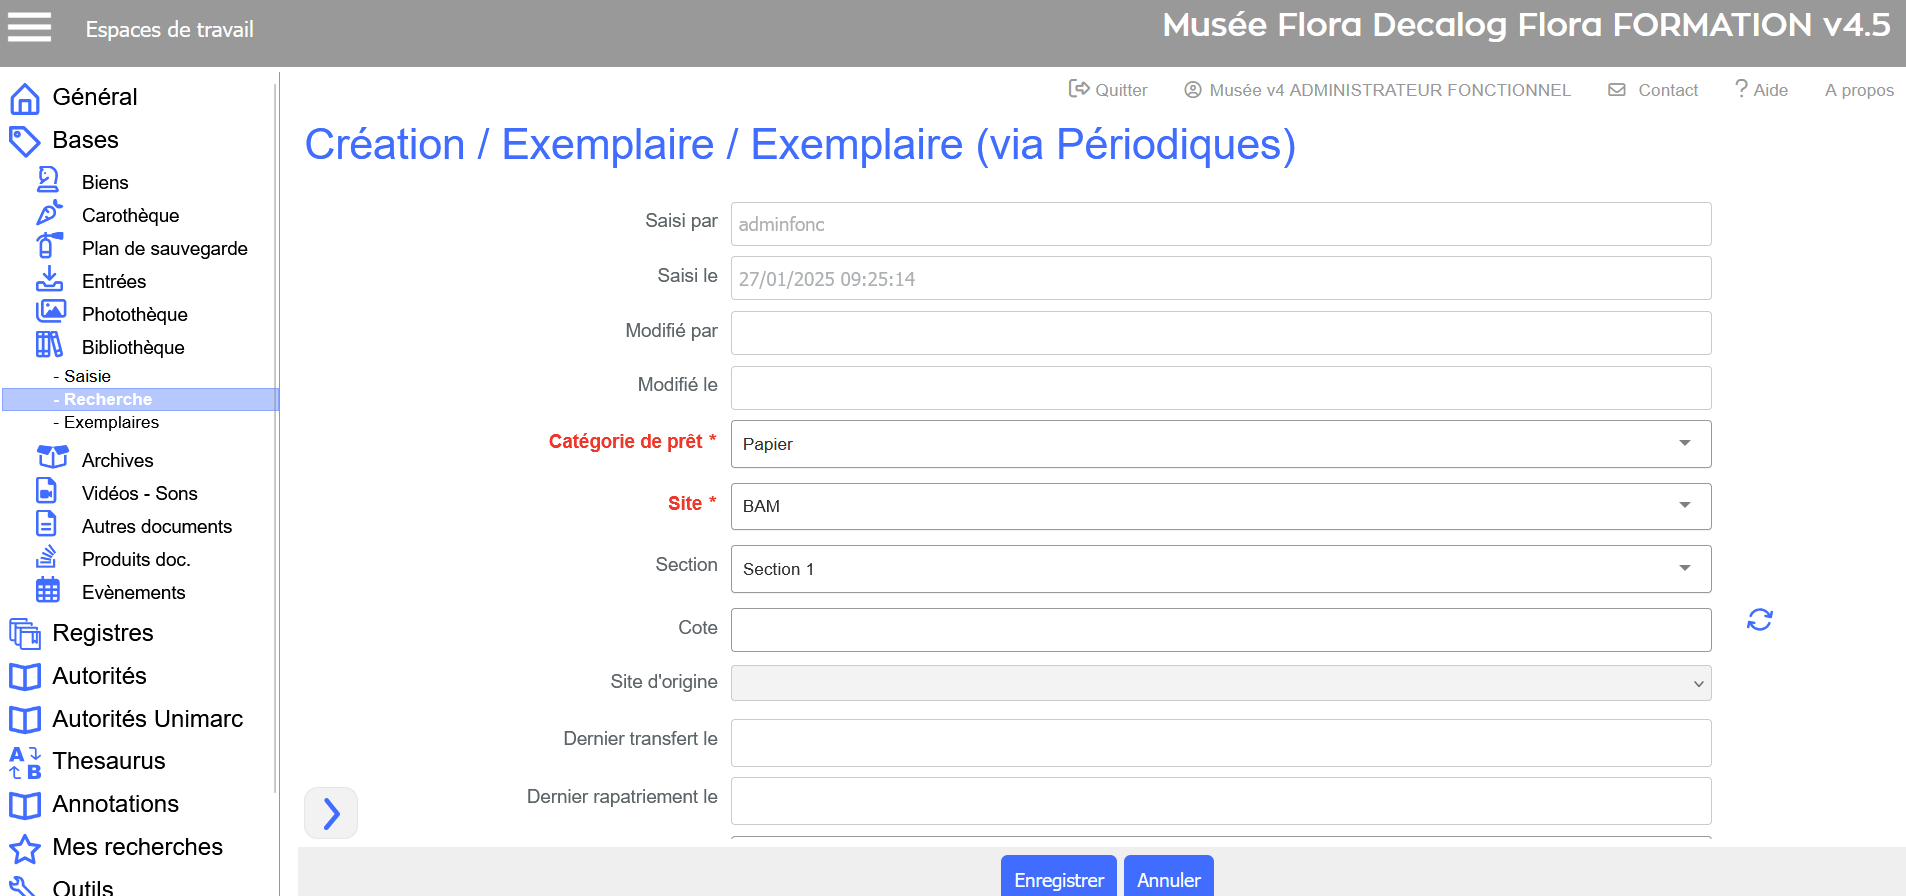1906x896 pixels.
Task: Open the hamburger menu icon
Action: (x=29, y=28)
